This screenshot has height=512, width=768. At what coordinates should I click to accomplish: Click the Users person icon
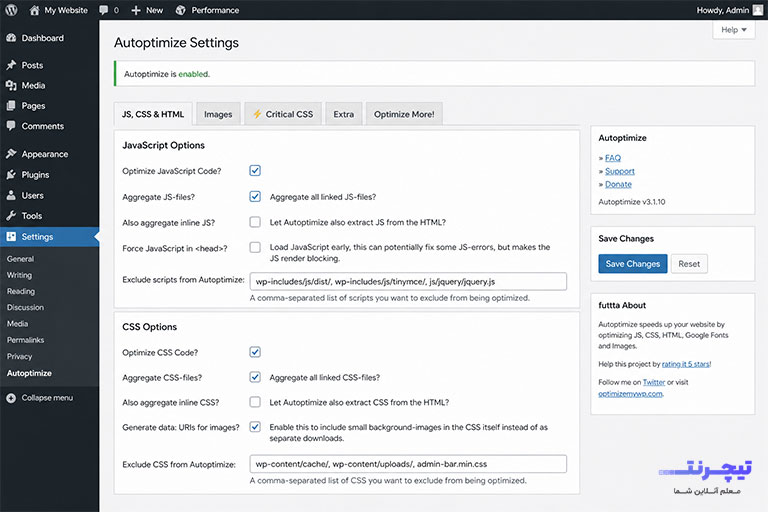11,195
